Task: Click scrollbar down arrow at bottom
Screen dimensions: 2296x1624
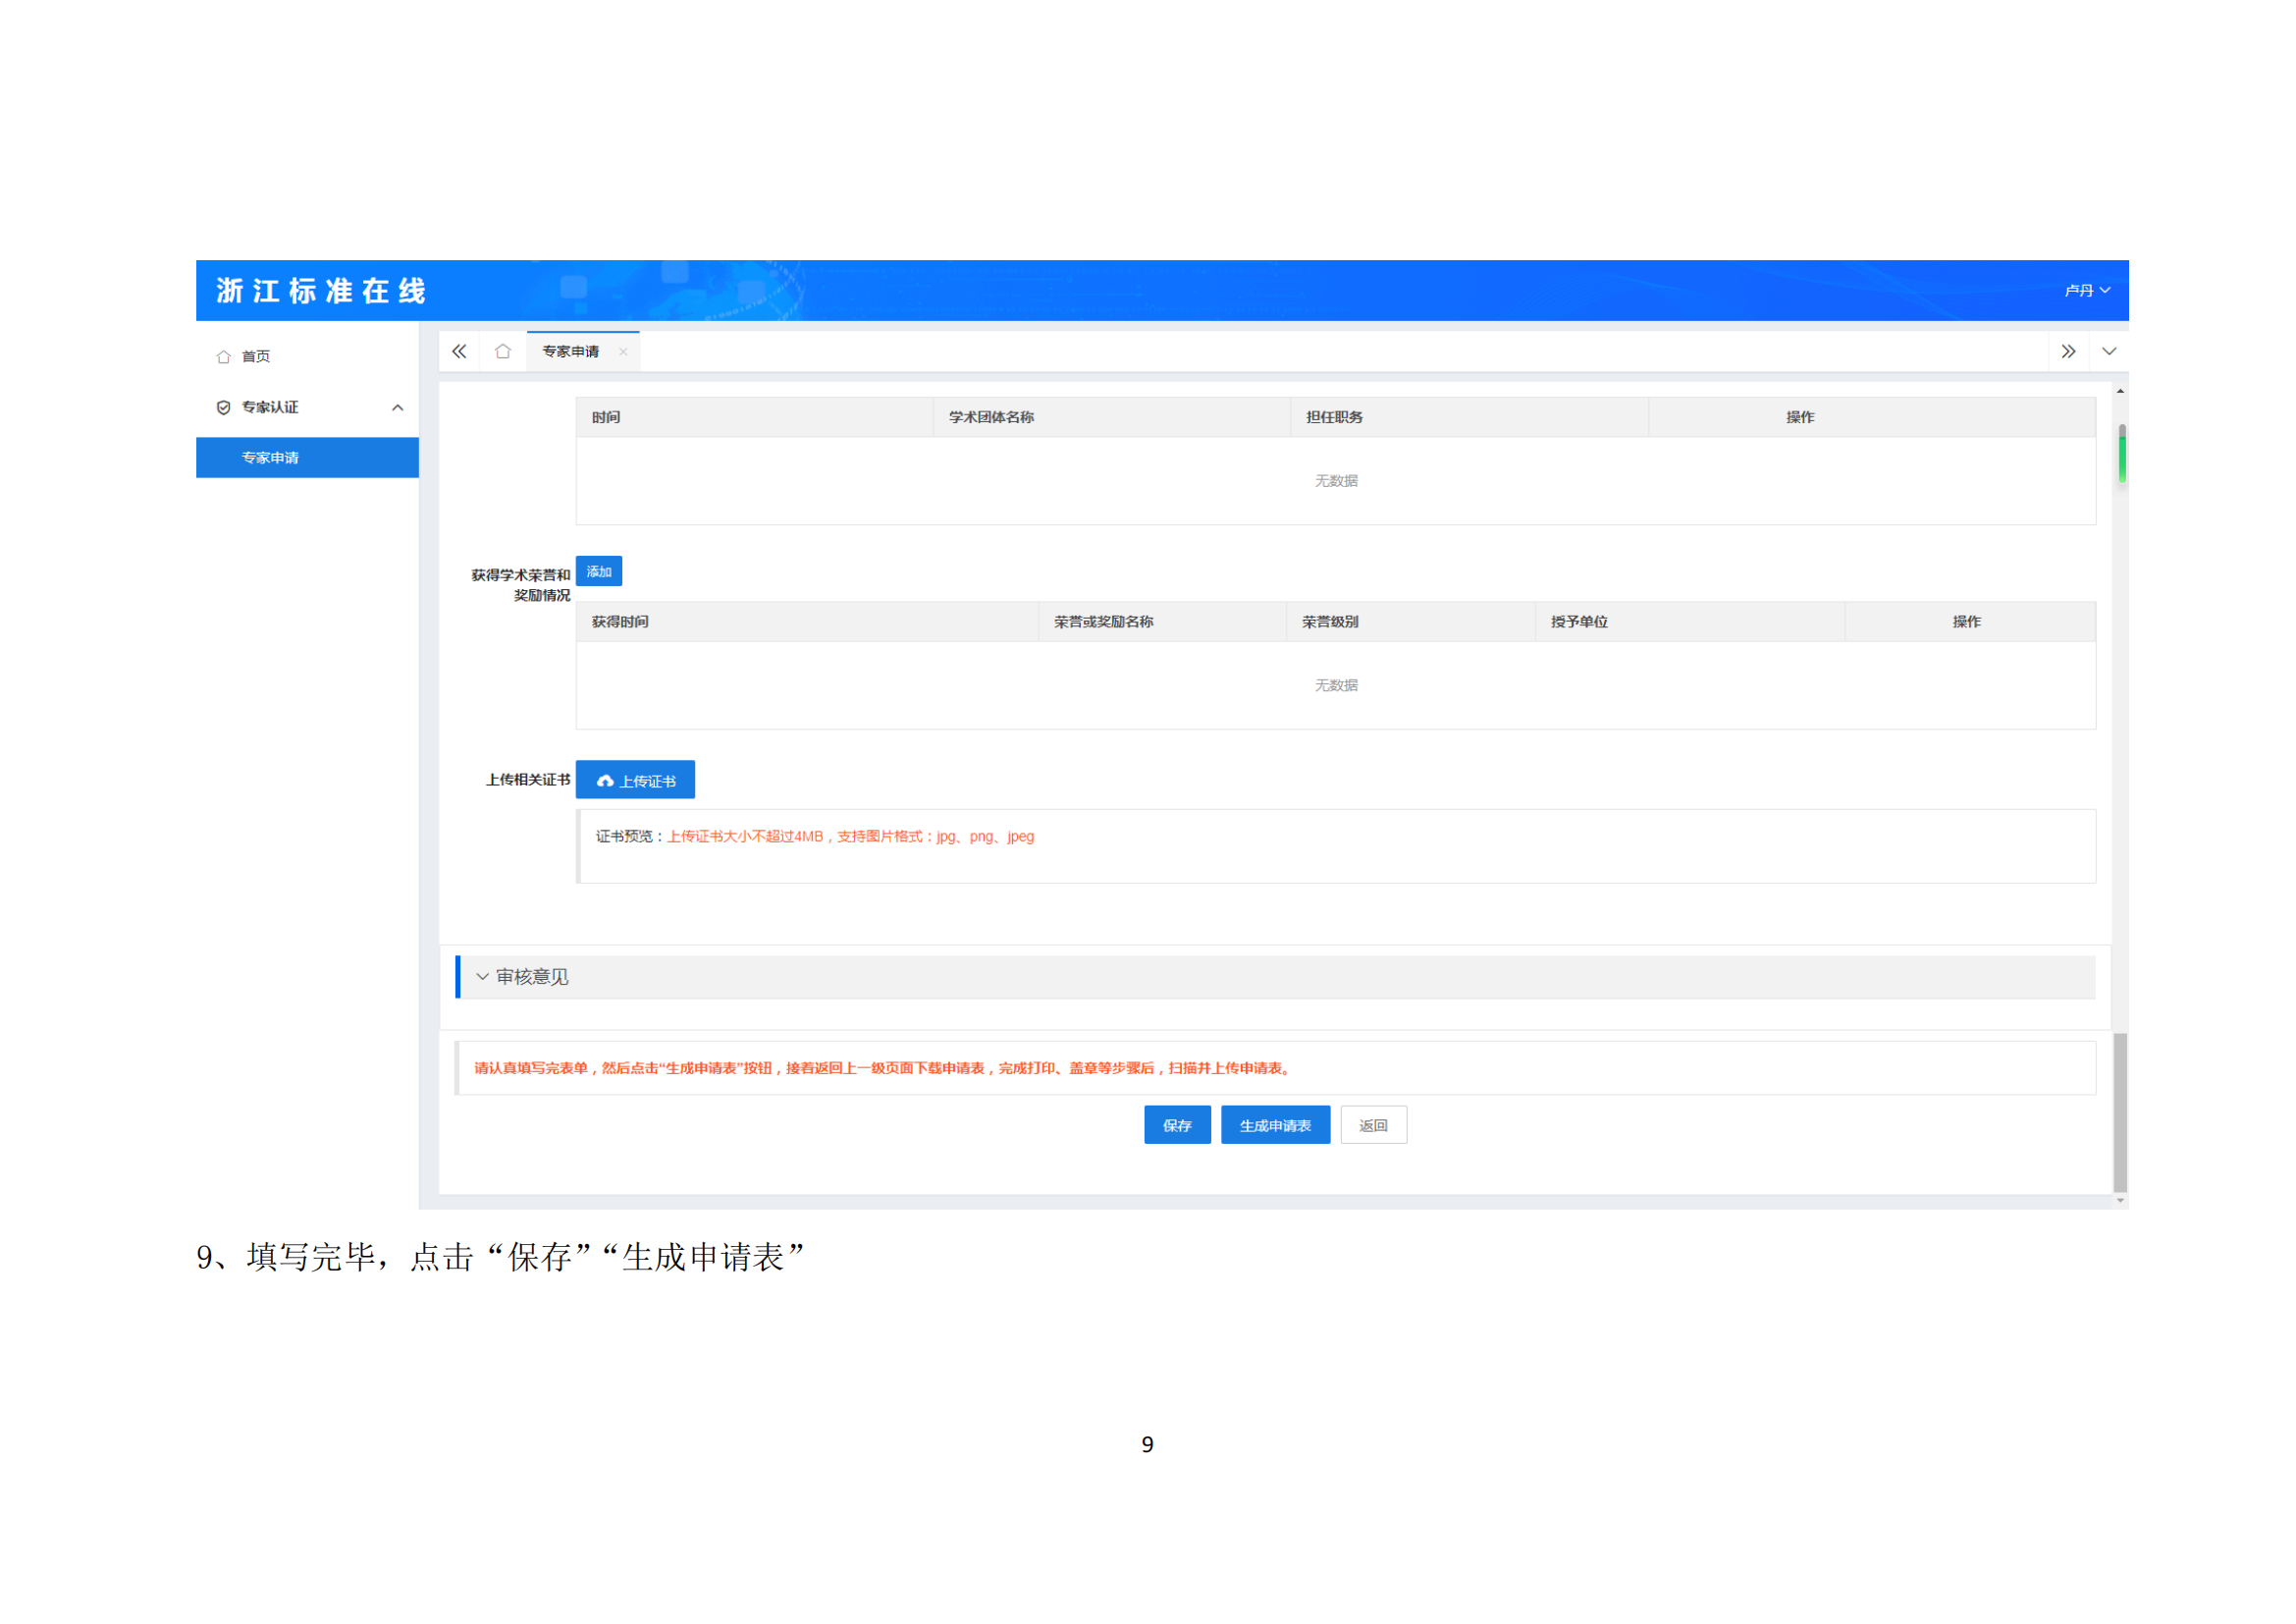Action: tap(2120, 1201)
